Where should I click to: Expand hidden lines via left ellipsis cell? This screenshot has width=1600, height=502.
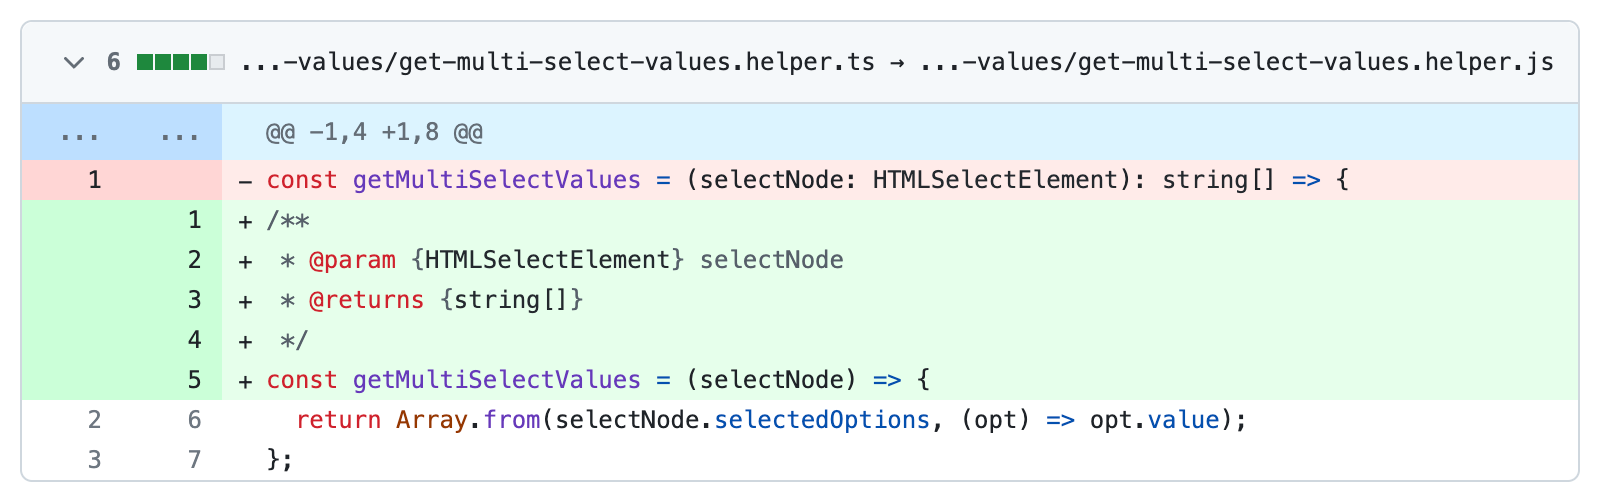point(79,132)
